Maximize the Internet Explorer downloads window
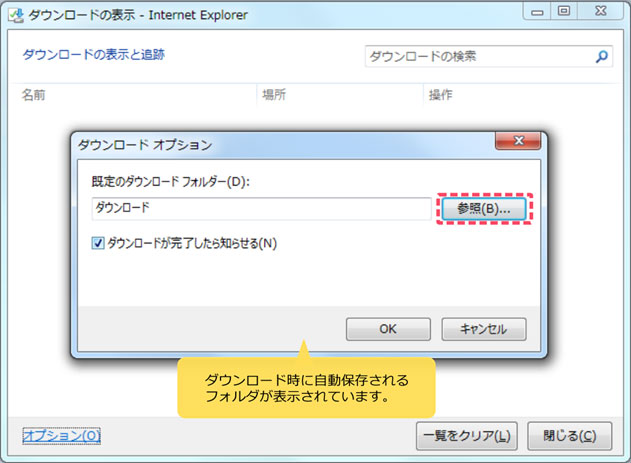Image resolution: width=631 pixels, height=463 pixels. pyautogui.click(x=564, y=11)
